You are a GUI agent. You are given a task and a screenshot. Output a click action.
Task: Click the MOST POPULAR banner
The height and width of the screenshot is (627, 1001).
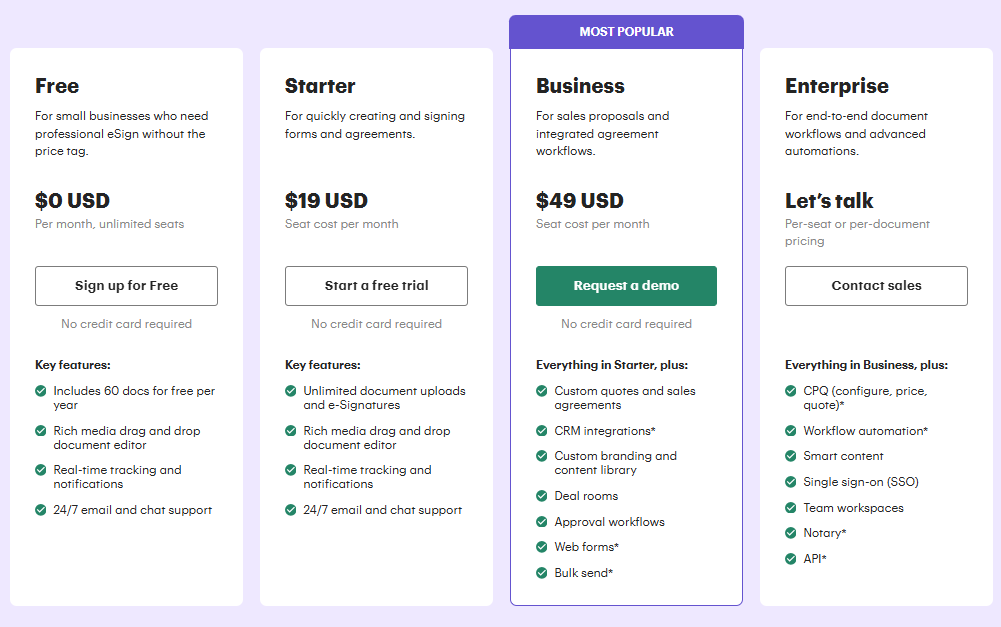coord(626,32)
